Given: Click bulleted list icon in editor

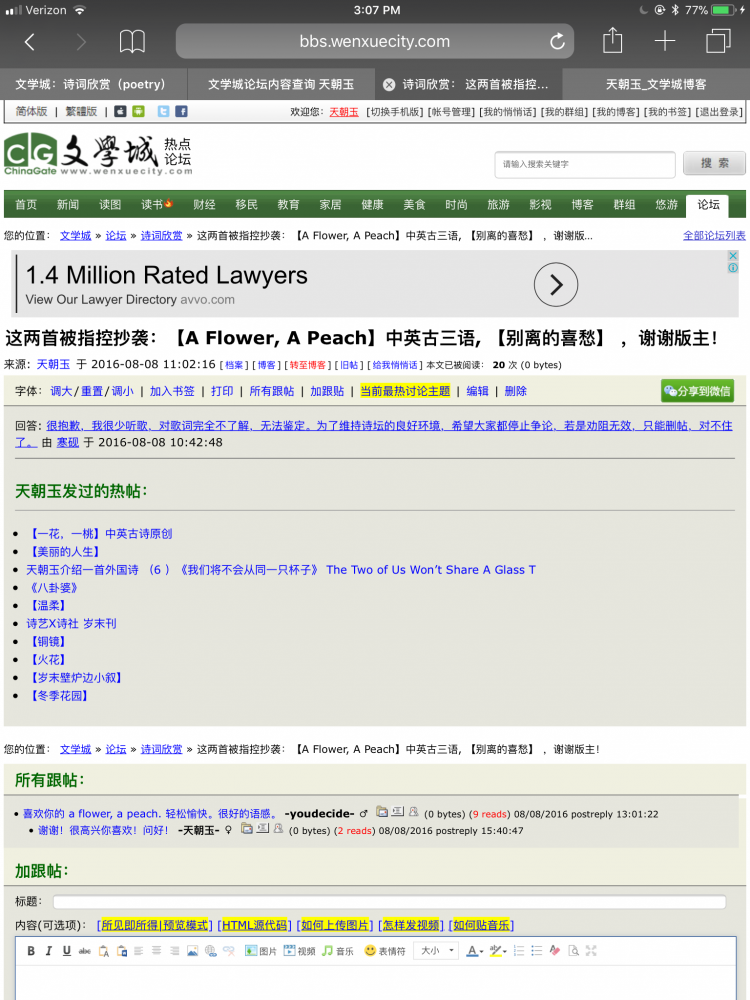Looking at the screenshot, I should (536, 951).
